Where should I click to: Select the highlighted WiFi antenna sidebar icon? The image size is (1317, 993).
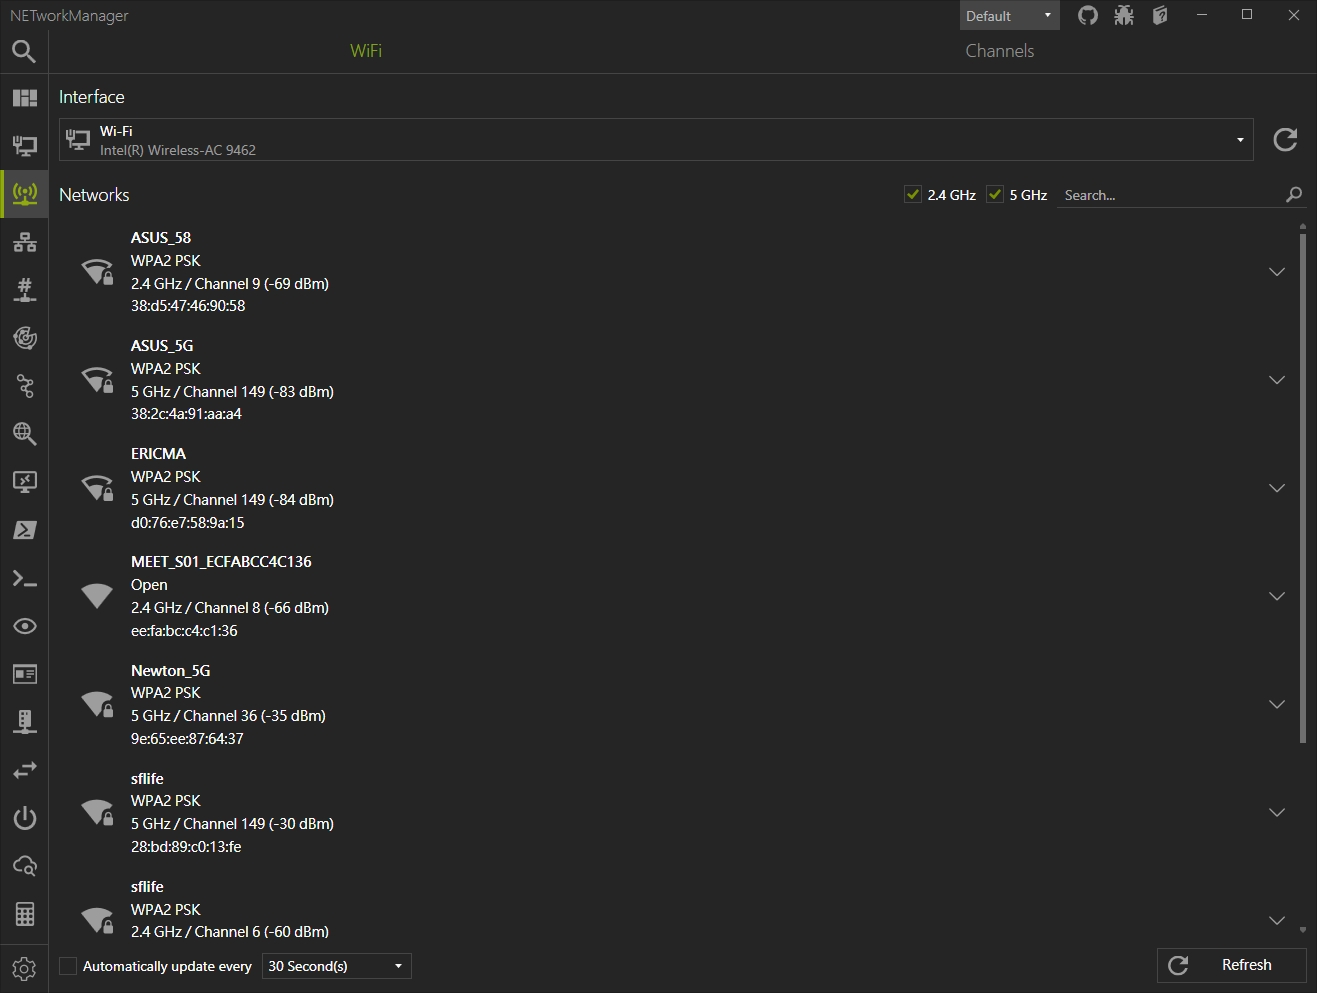coord(24,193)
